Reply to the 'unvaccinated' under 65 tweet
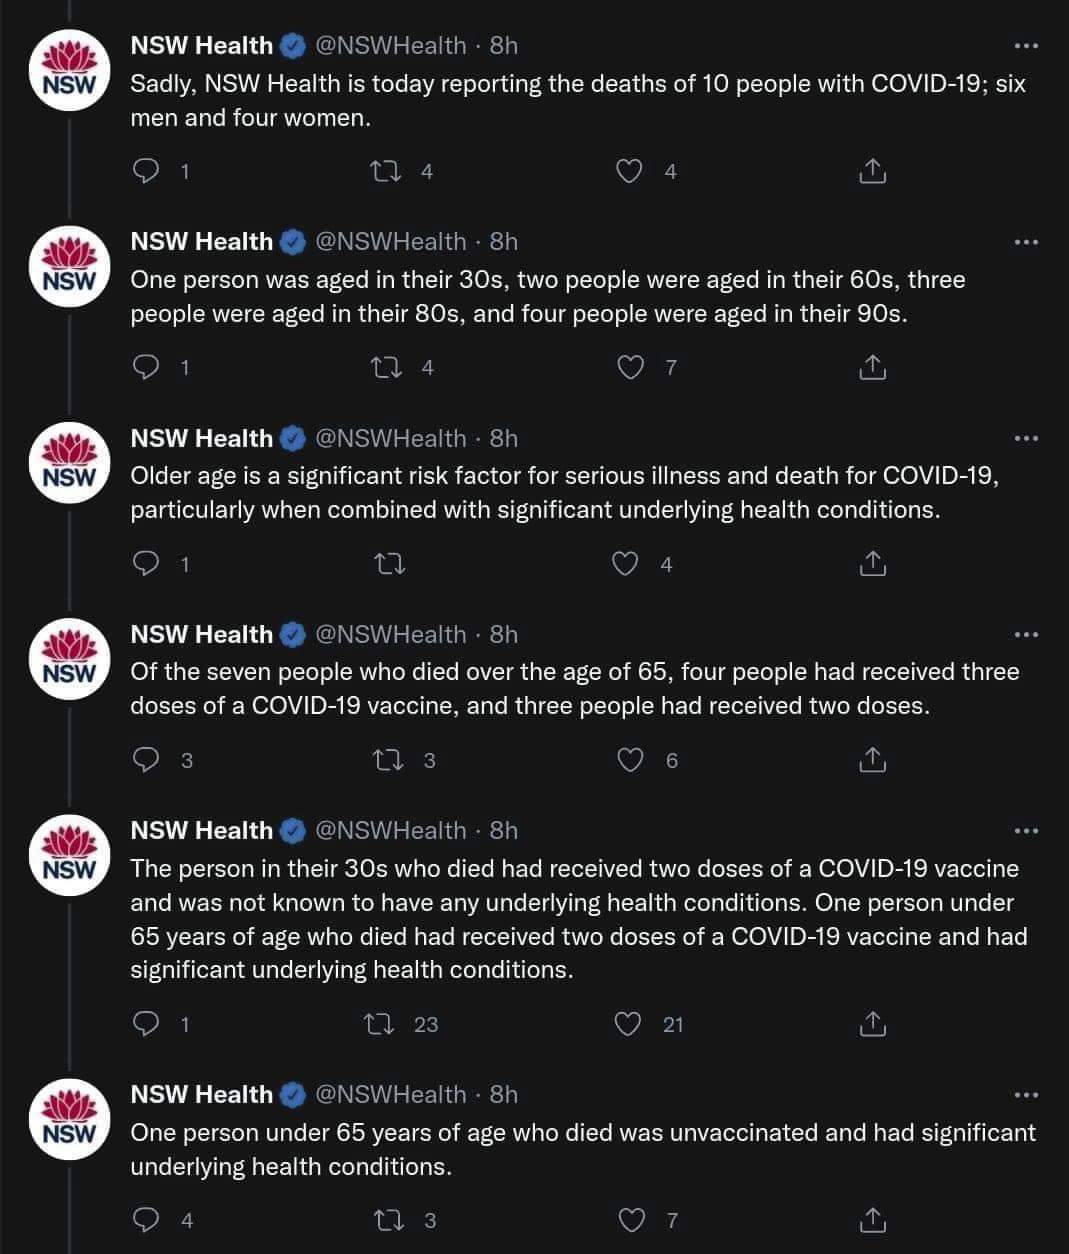The height and width of the screenshot is (1254, 1069). click(146, 1220)
